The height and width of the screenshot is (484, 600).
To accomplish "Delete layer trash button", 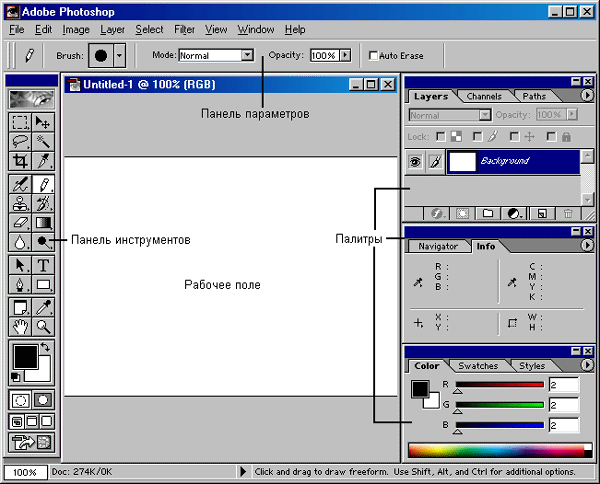I will [568, 213].
